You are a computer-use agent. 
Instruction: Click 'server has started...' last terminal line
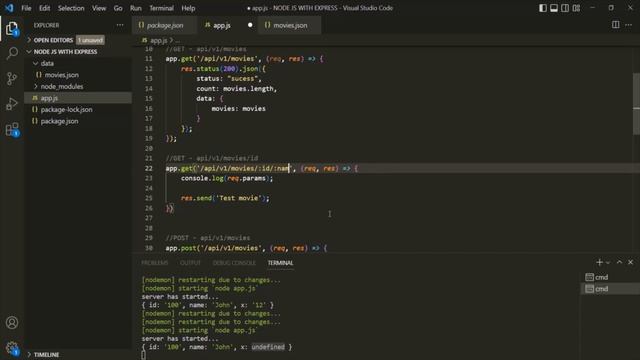(180, 338)
